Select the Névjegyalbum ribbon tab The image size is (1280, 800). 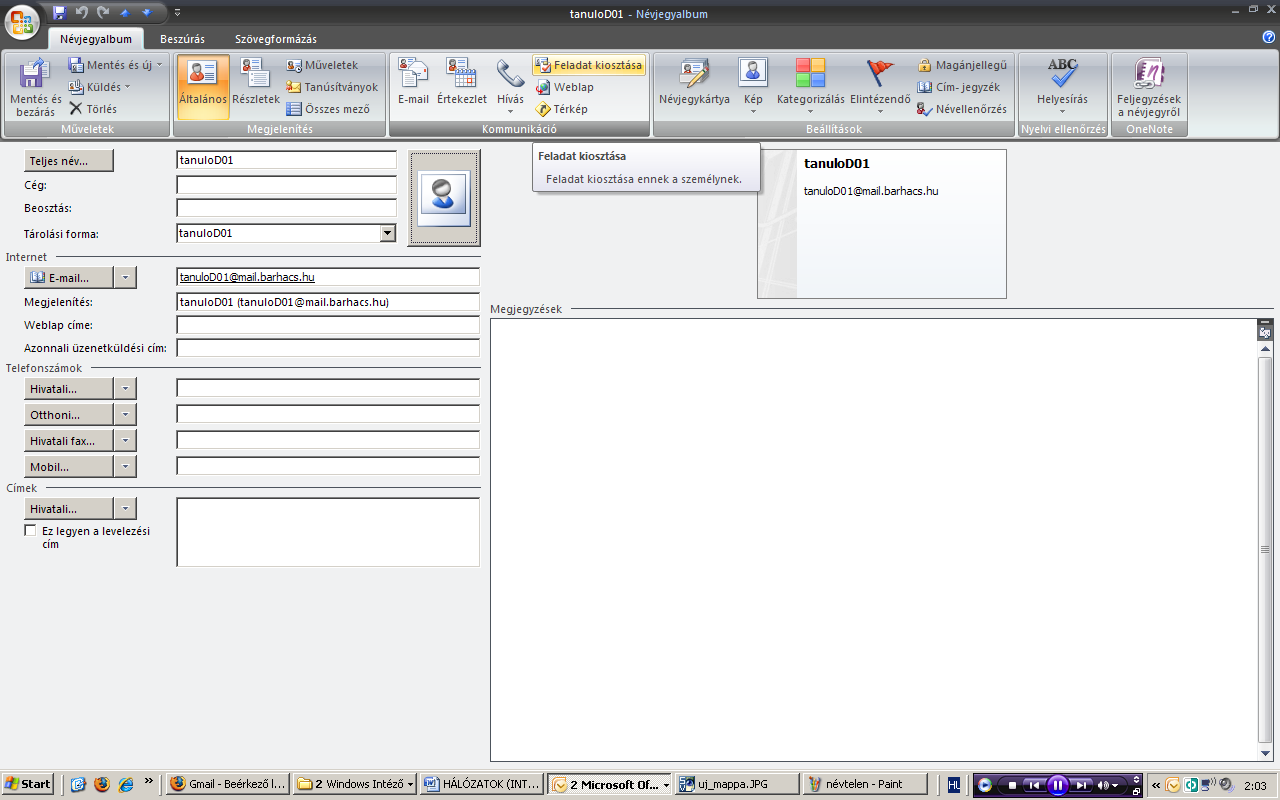[x=96, y=39]
